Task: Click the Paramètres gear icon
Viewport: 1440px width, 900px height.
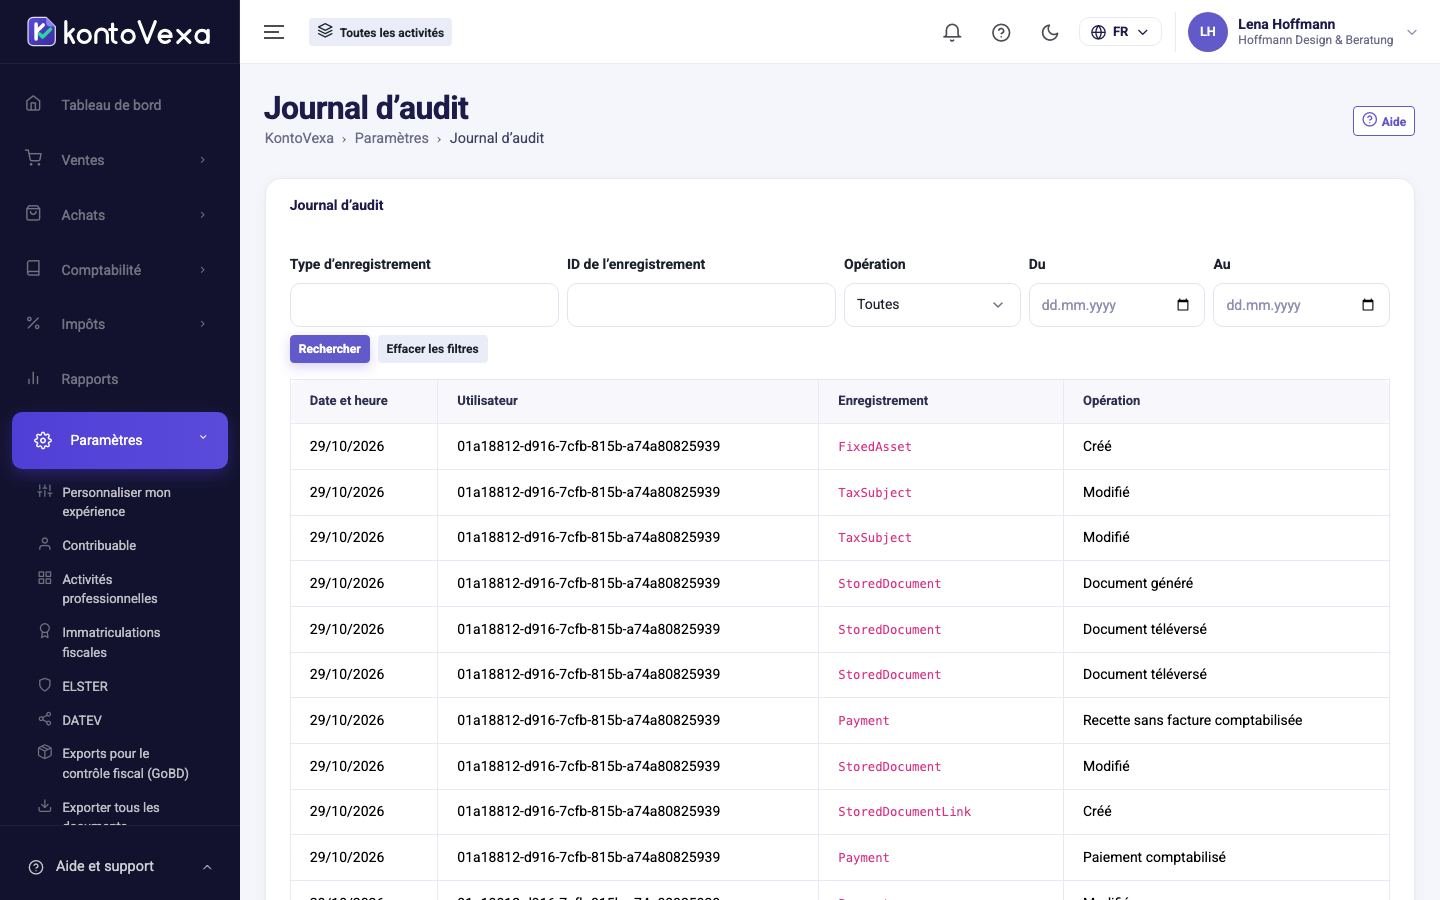Action: click(43, 440)
